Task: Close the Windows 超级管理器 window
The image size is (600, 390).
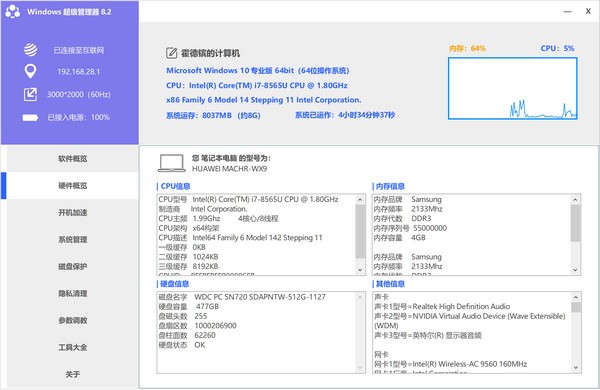Action: click(x=588, y=11)
